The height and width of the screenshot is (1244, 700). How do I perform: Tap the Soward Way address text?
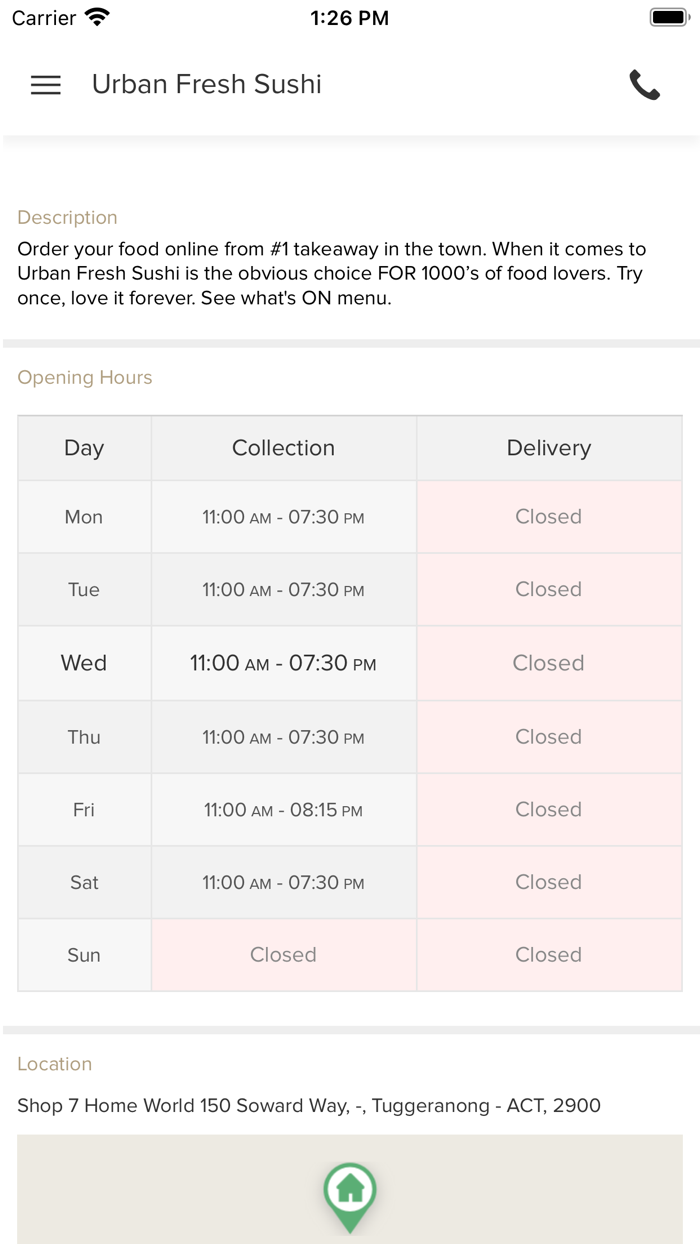(x=309, y=1106)
